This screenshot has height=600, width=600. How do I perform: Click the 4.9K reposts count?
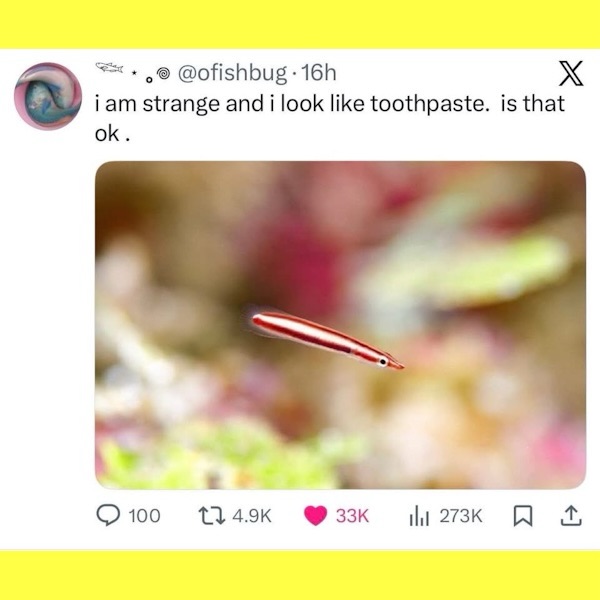(x=252, y=516)
